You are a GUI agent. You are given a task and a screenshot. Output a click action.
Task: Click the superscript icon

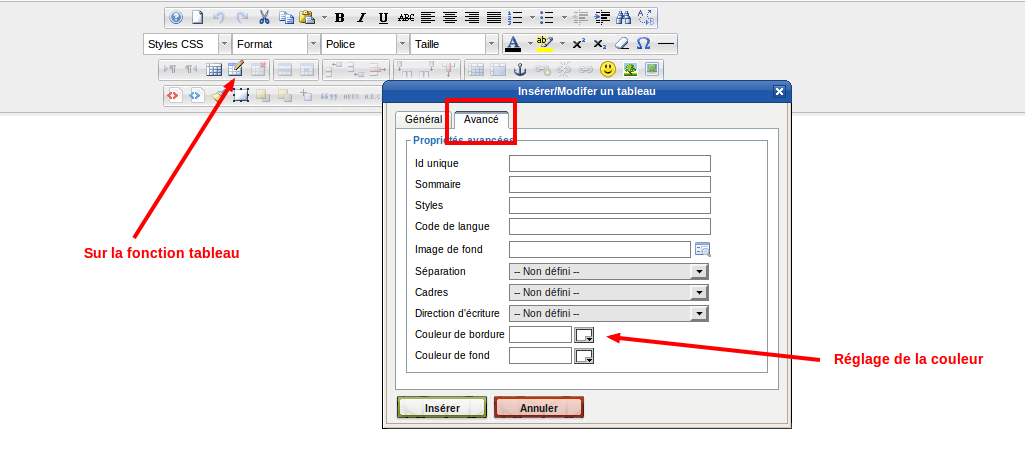(578, 44)
